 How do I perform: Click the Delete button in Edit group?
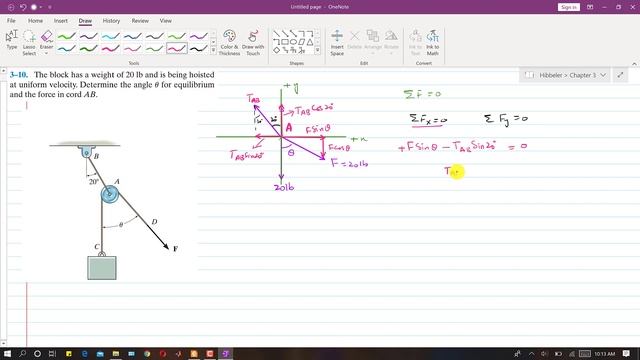tap(354, 40)
